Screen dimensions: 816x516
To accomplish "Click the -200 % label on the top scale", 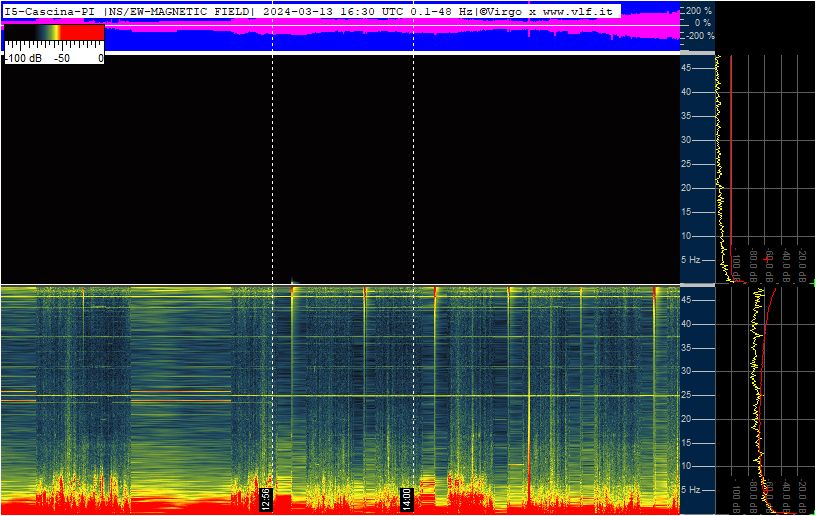I will [699, 36].
